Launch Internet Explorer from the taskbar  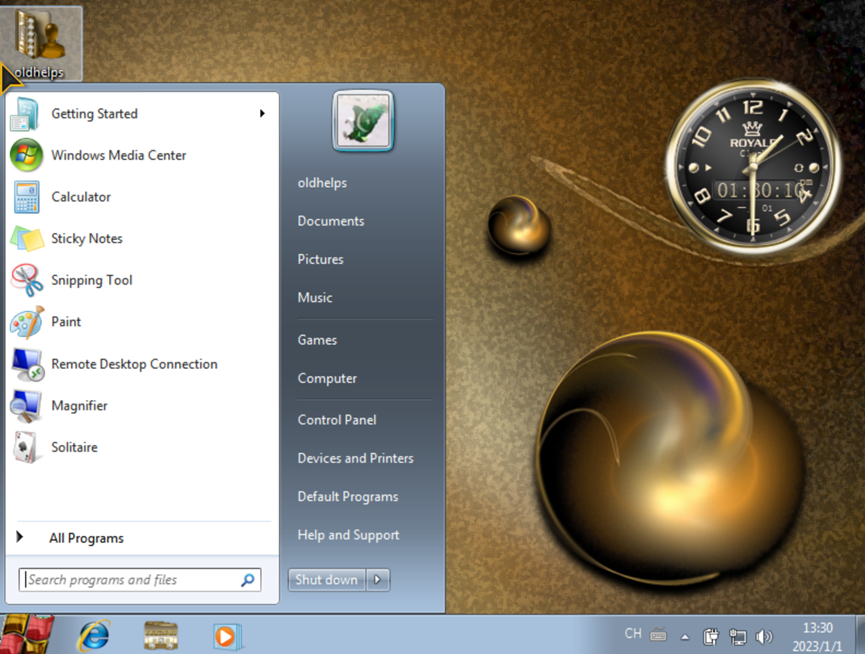(93, 634)
